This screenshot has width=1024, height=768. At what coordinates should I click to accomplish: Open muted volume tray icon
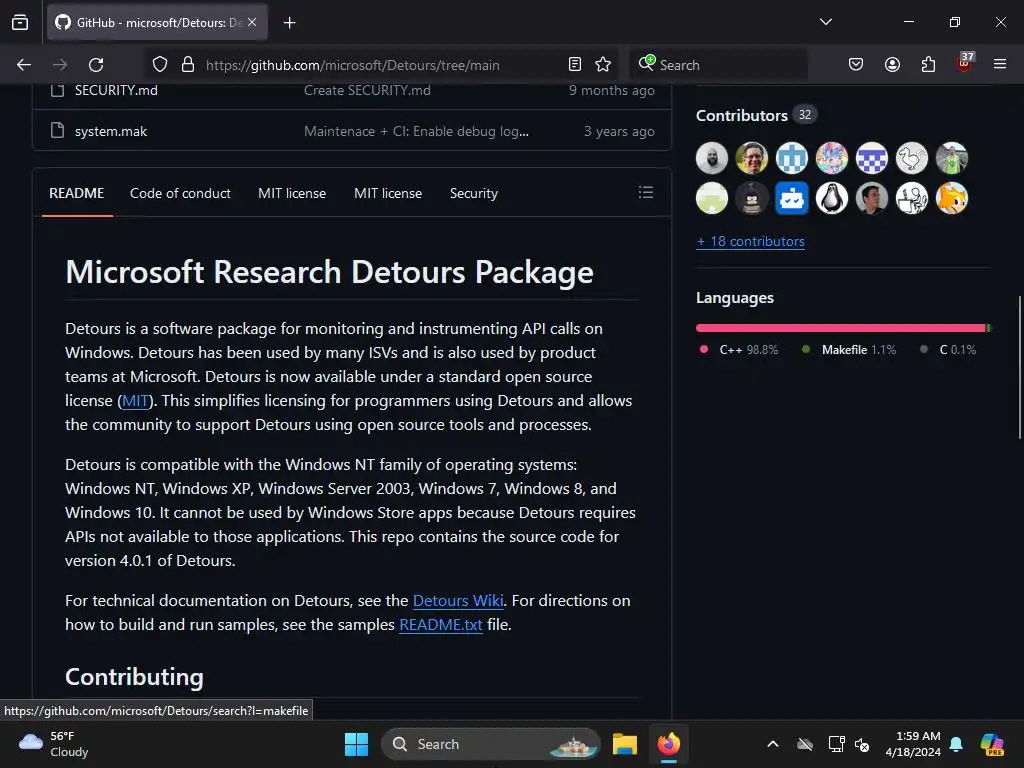pyautogui.click(x=862, y=744)
